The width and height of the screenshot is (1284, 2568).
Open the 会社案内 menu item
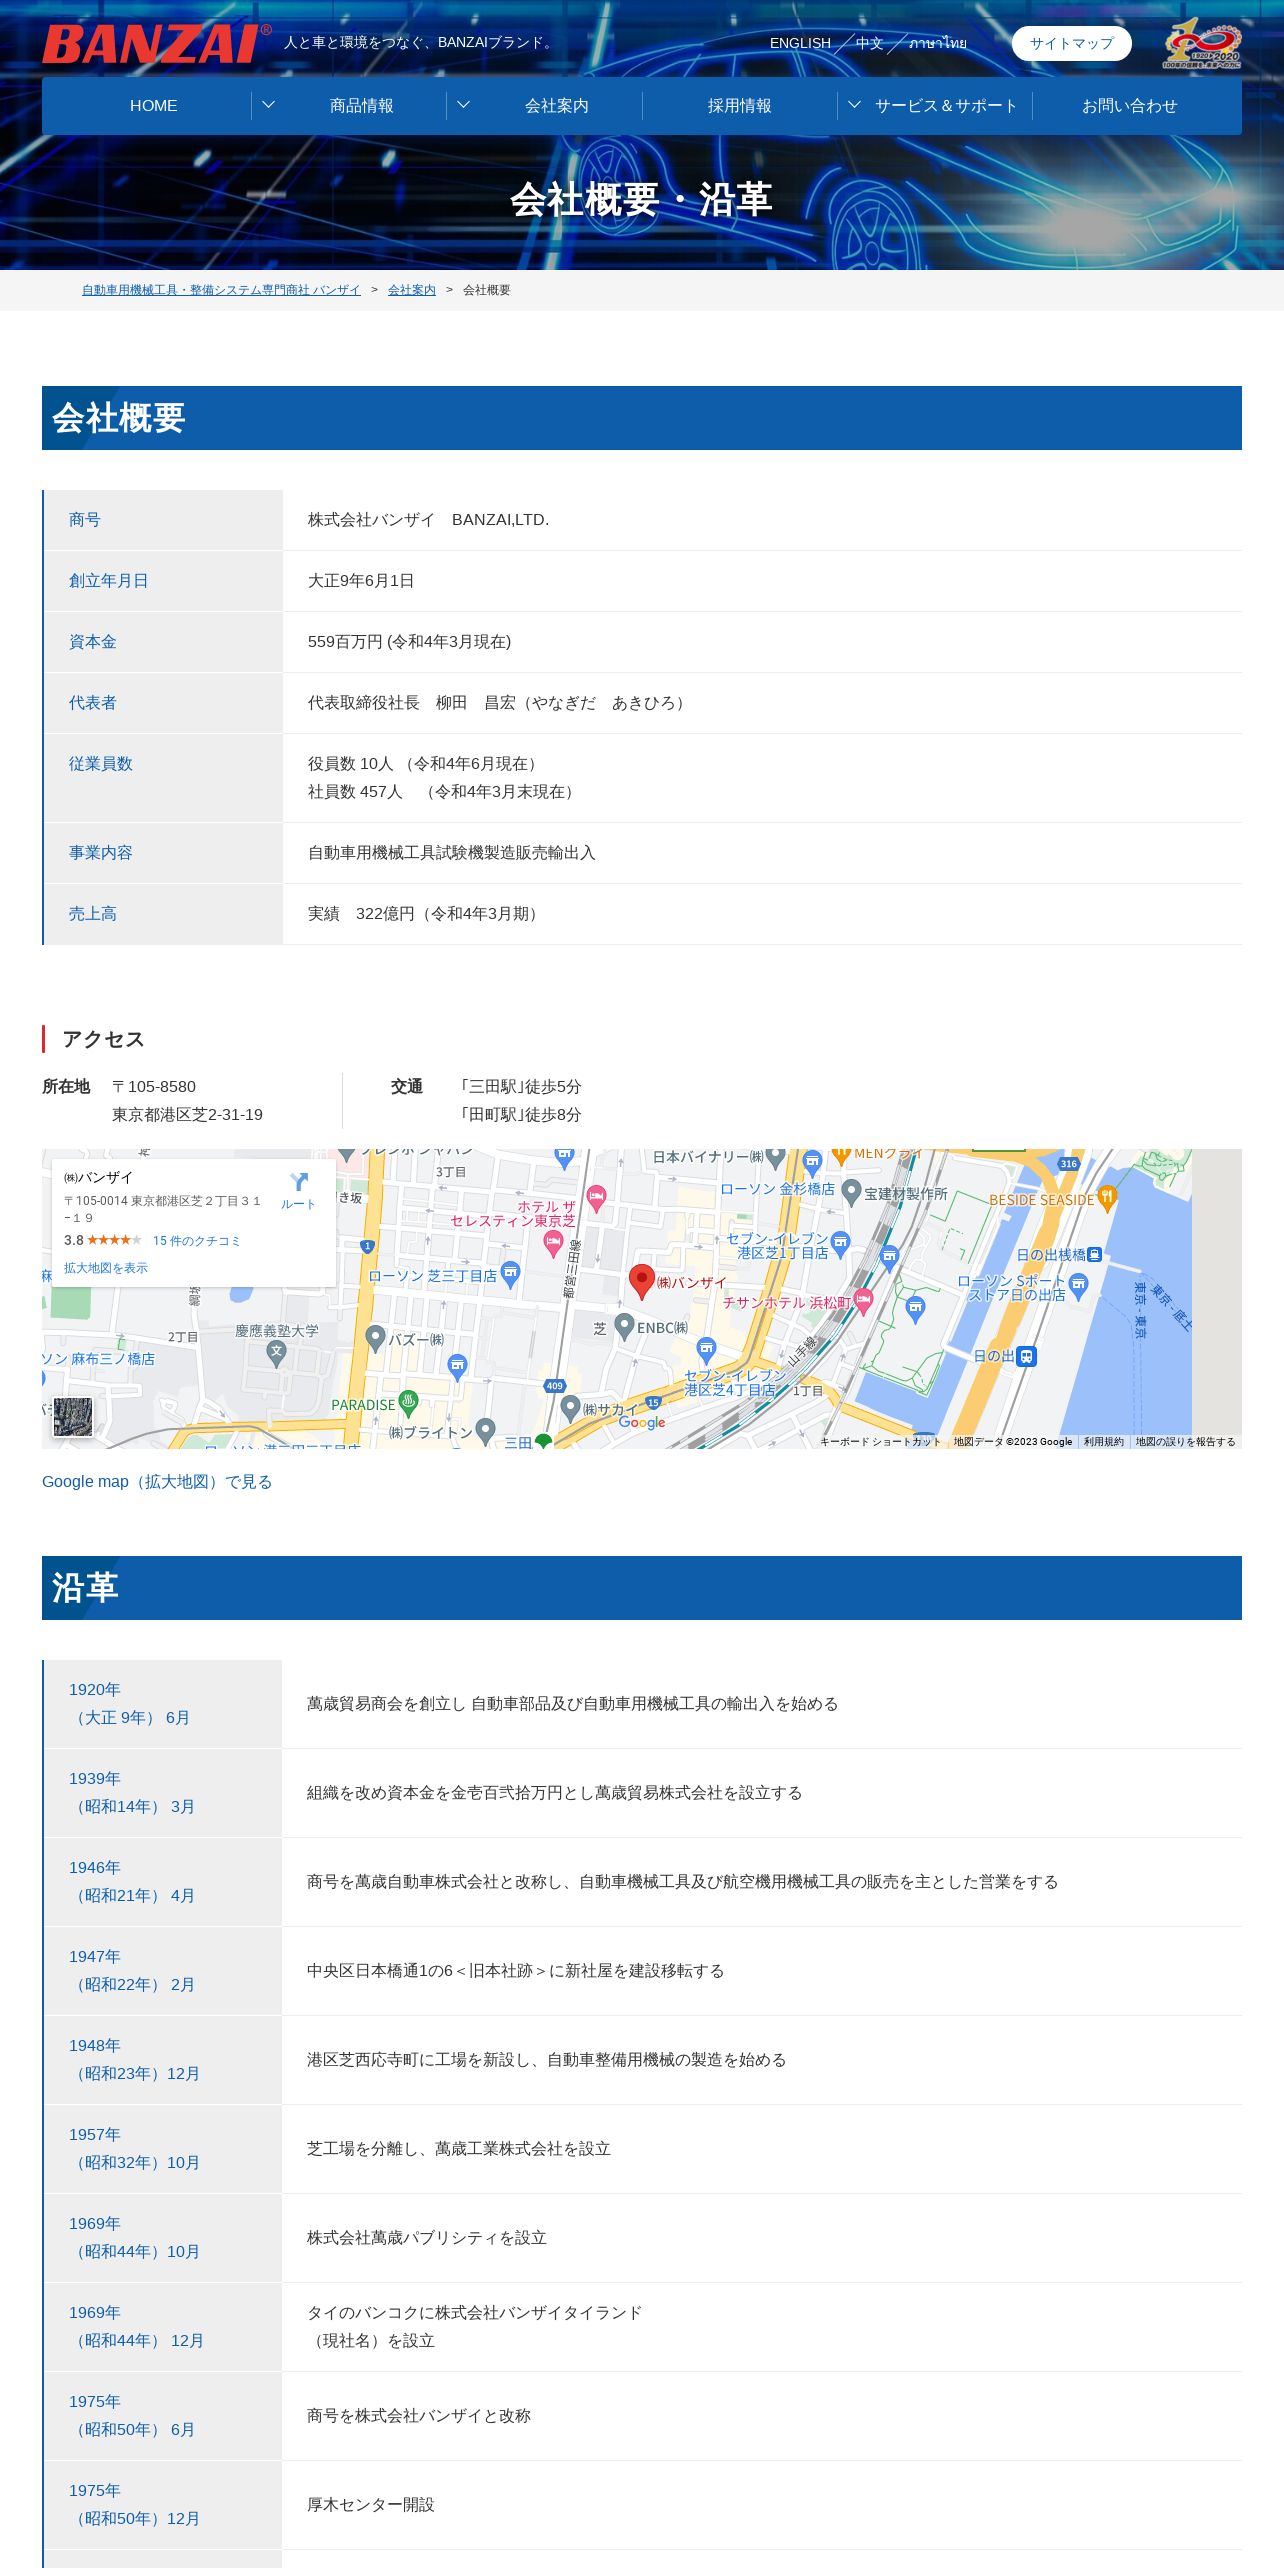557,105
